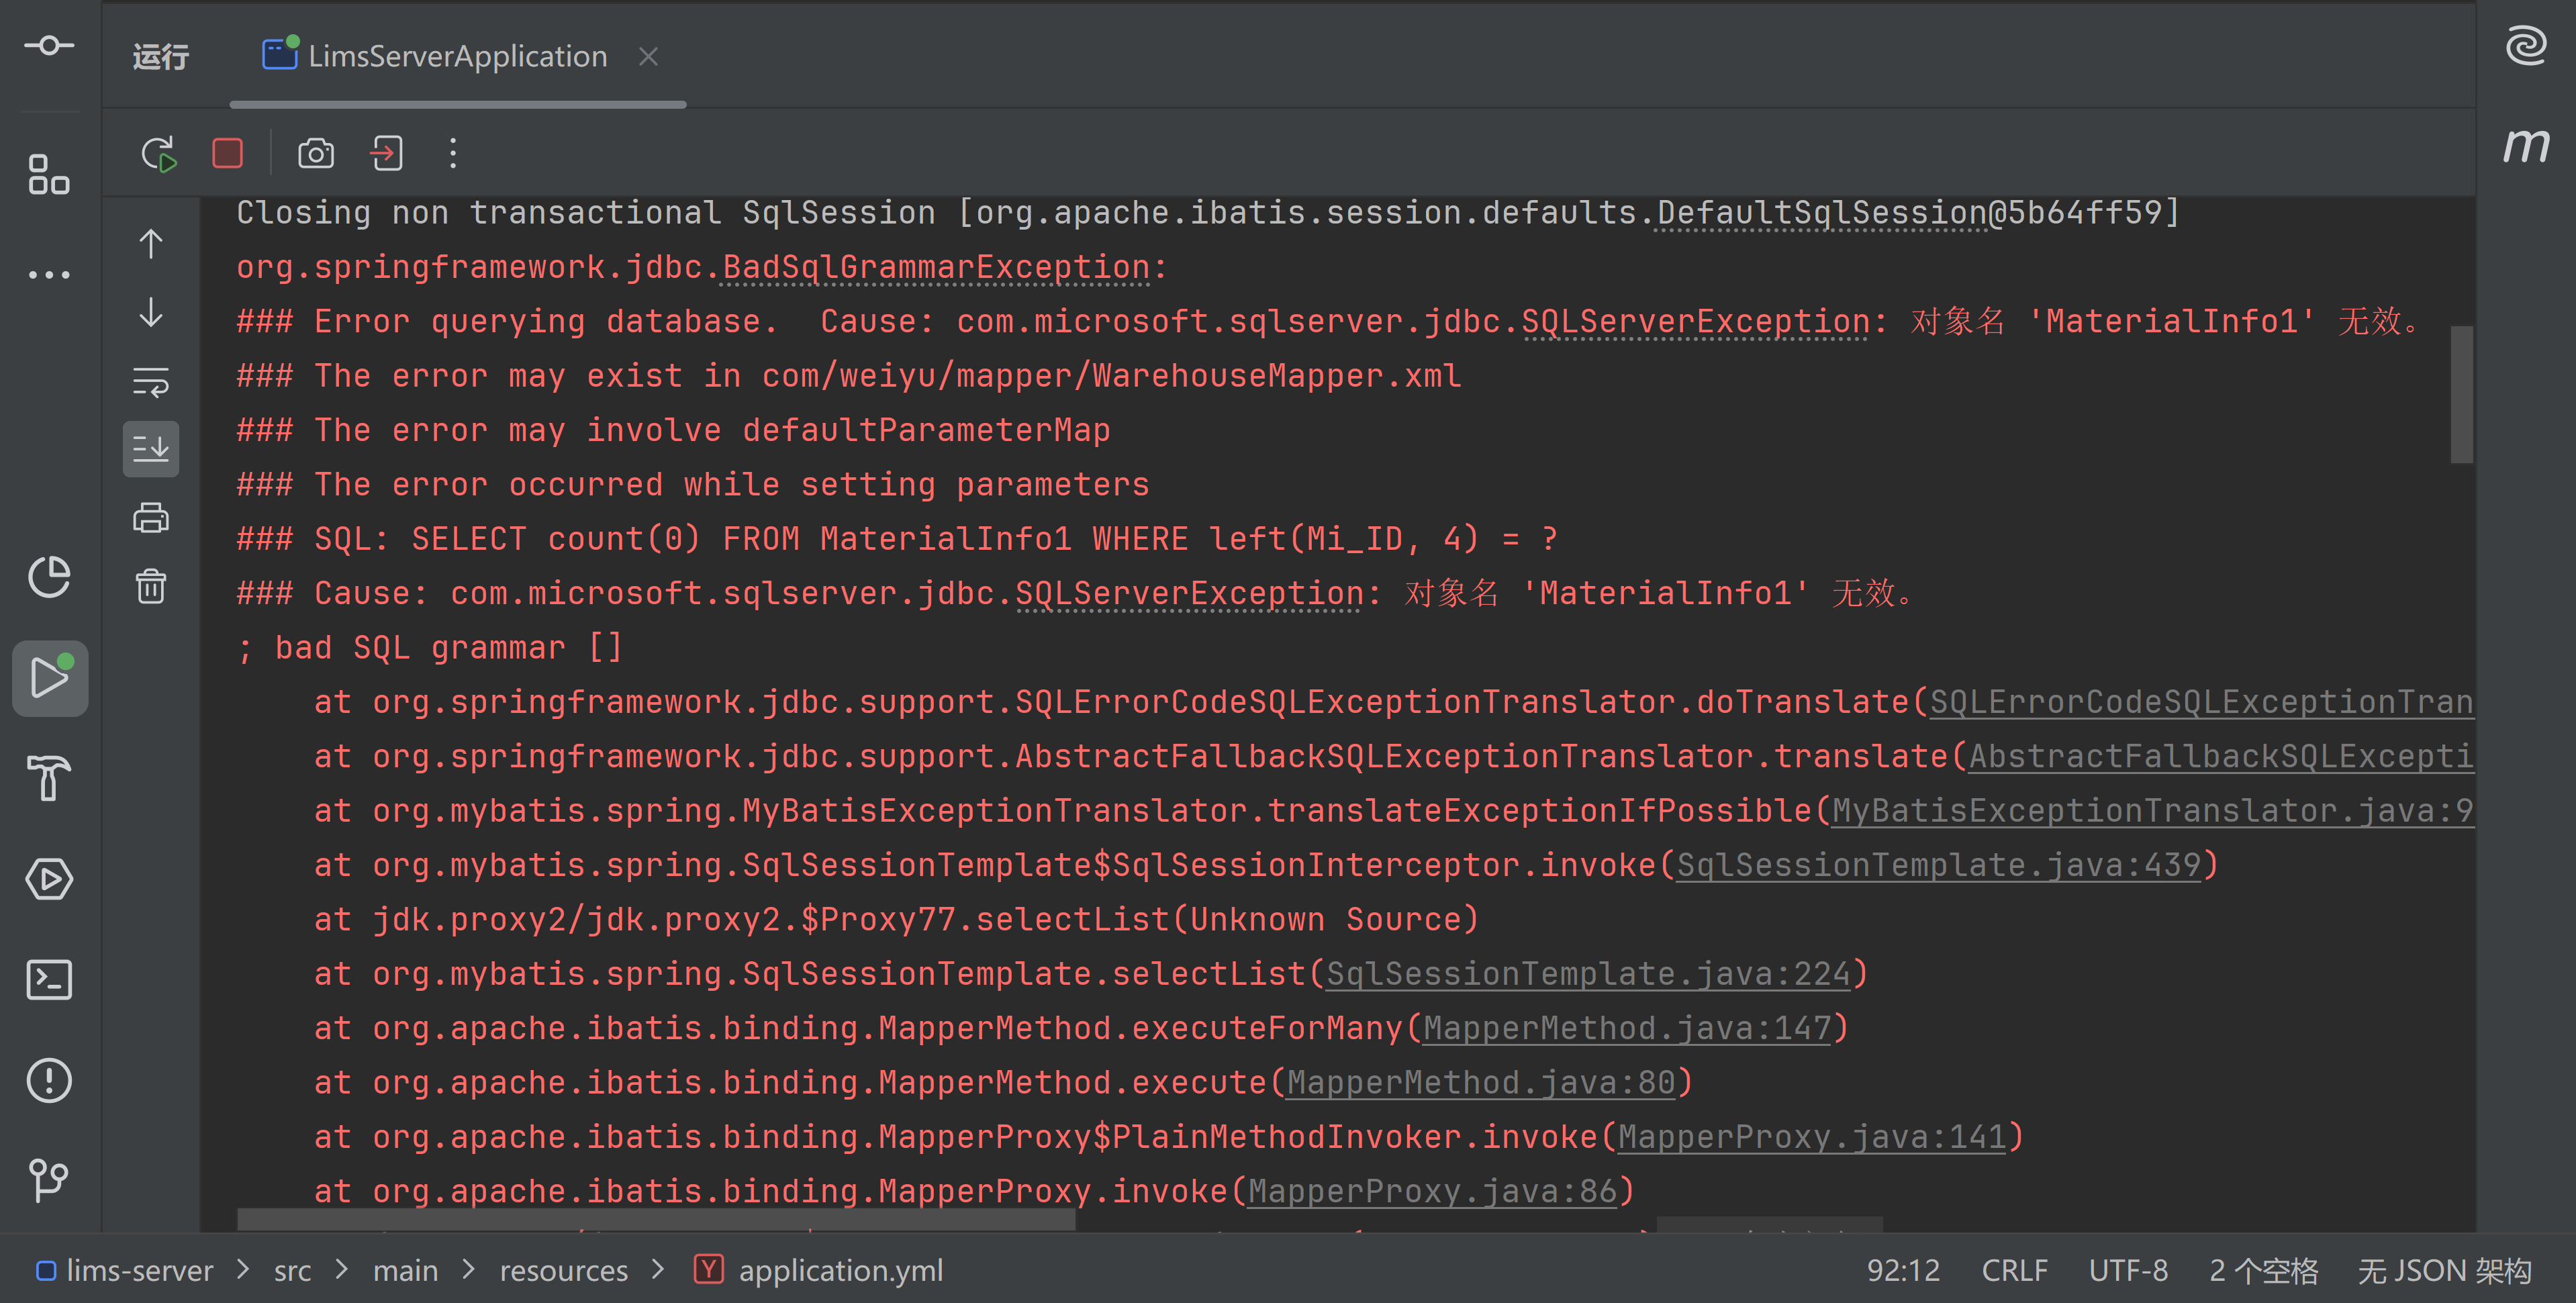
Task: Open MapperMethod.java:147 source link
Action: (x=1626, y=1028)
